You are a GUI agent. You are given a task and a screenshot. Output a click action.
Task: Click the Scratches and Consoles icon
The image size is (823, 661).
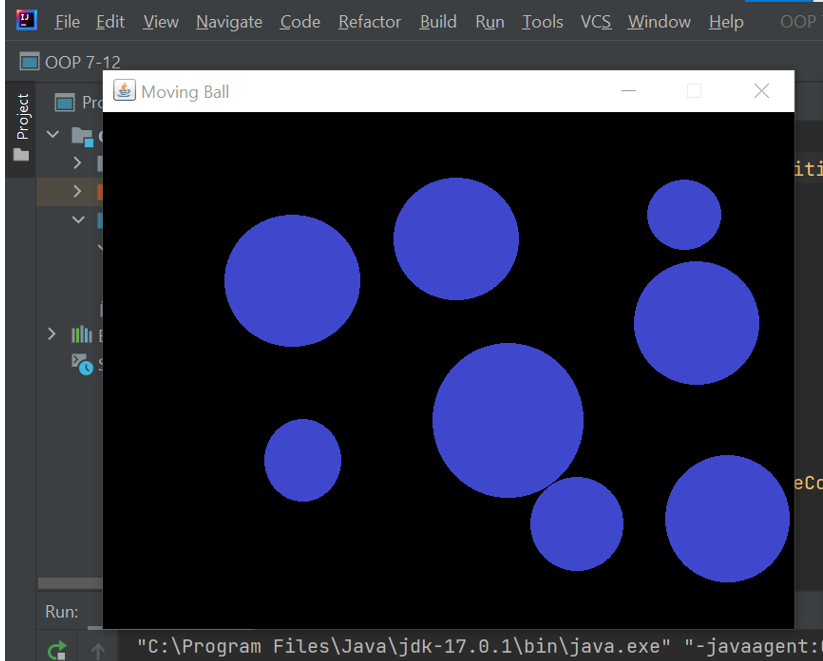tap(80, 364)
